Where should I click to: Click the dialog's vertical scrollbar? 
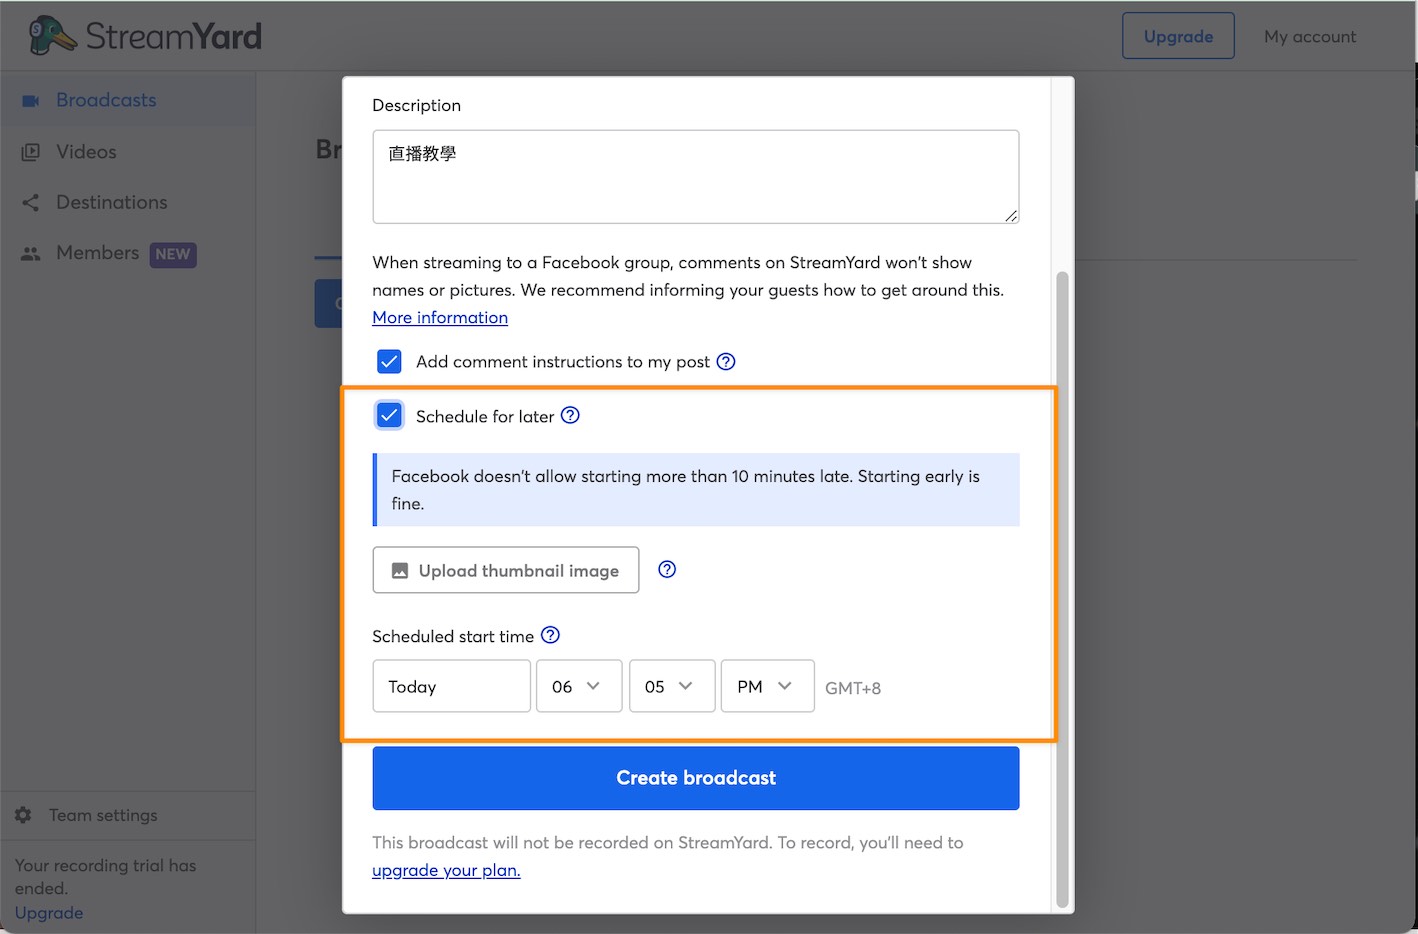tap(1062, 588)
